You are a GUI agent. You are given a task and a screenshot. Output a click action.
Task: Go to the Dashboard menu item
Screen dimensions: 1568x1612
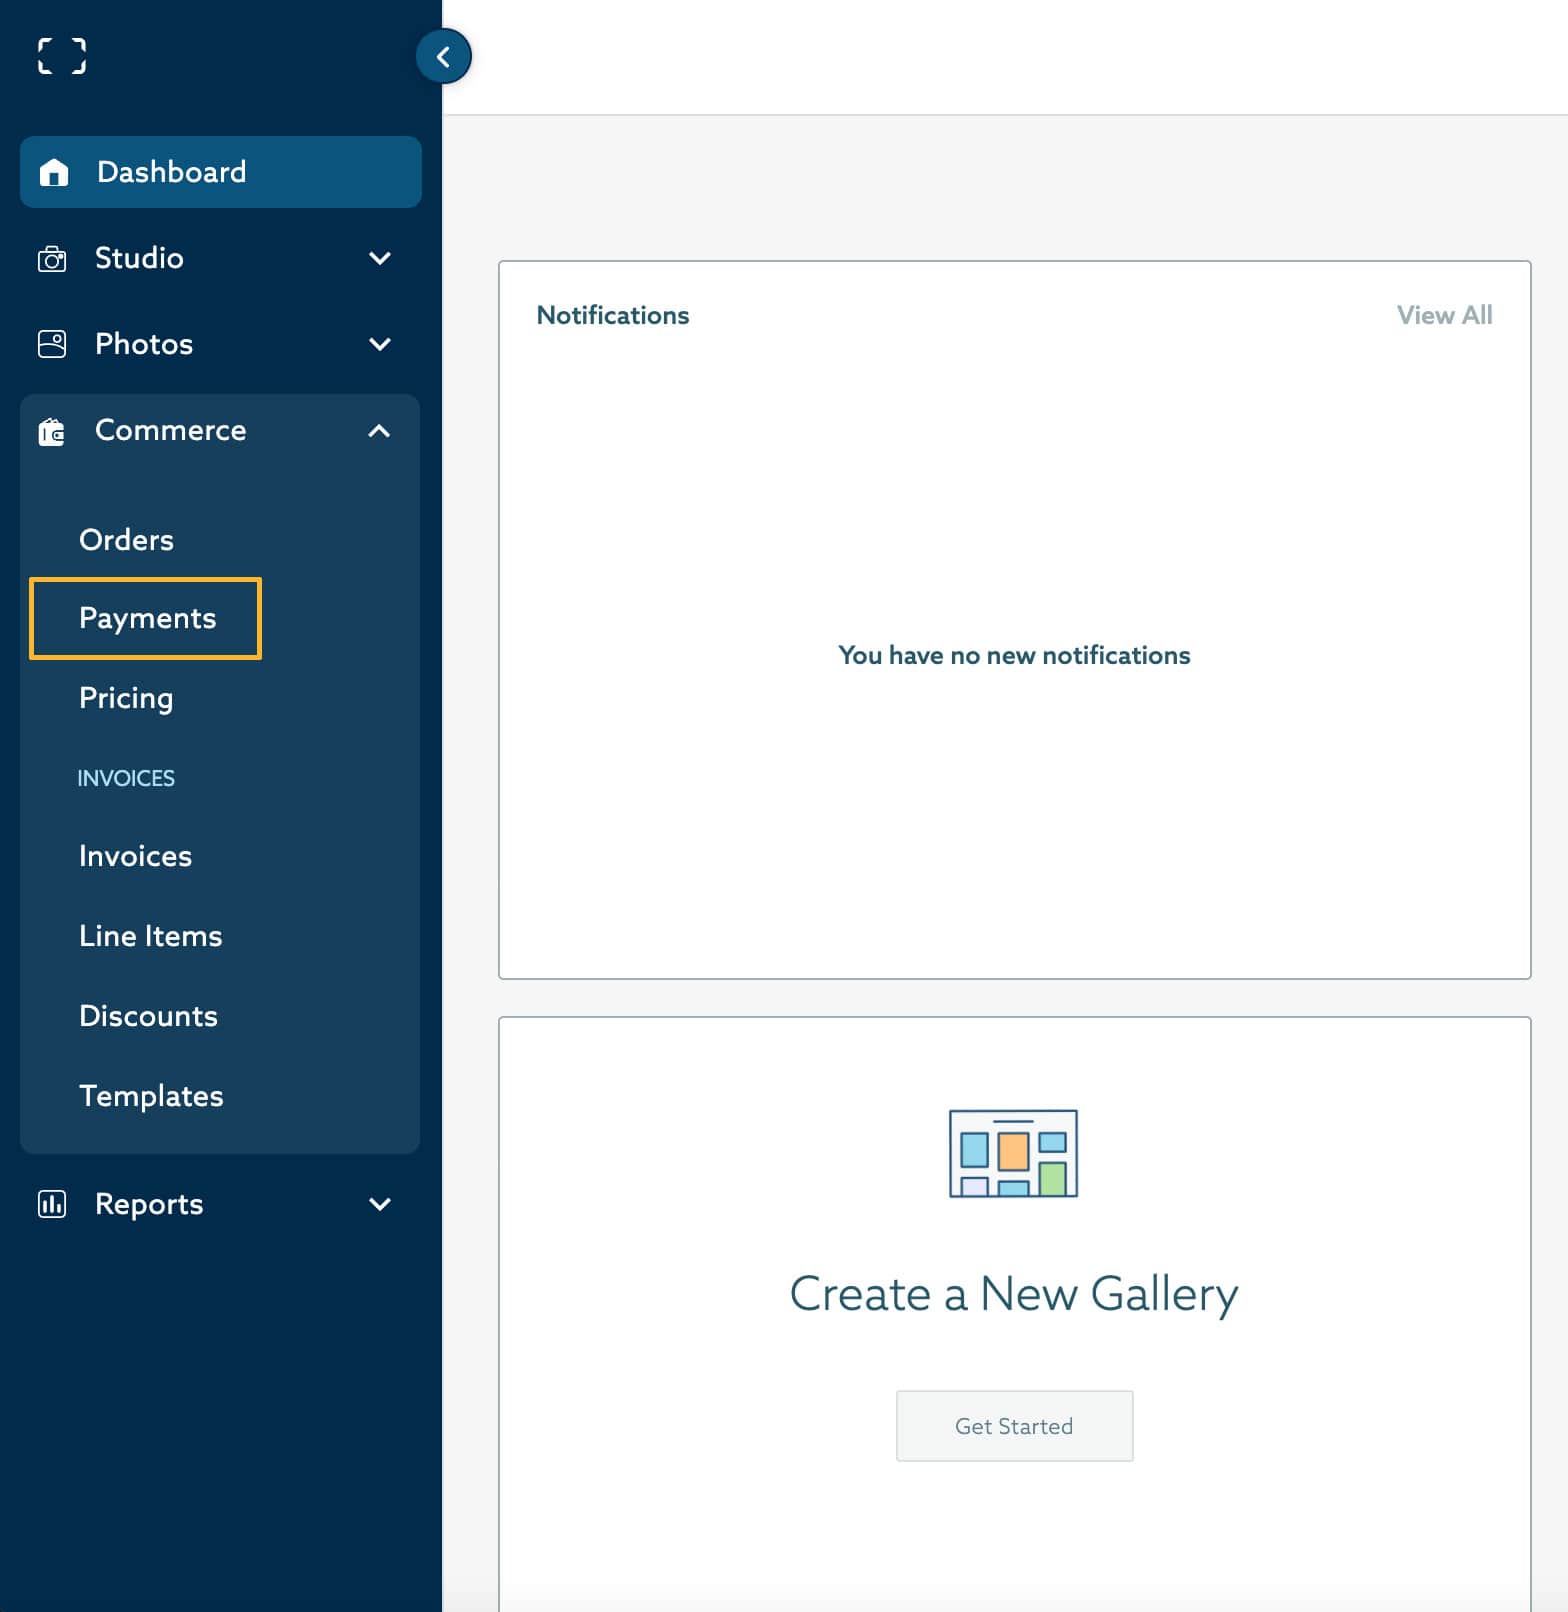(221, 172)
